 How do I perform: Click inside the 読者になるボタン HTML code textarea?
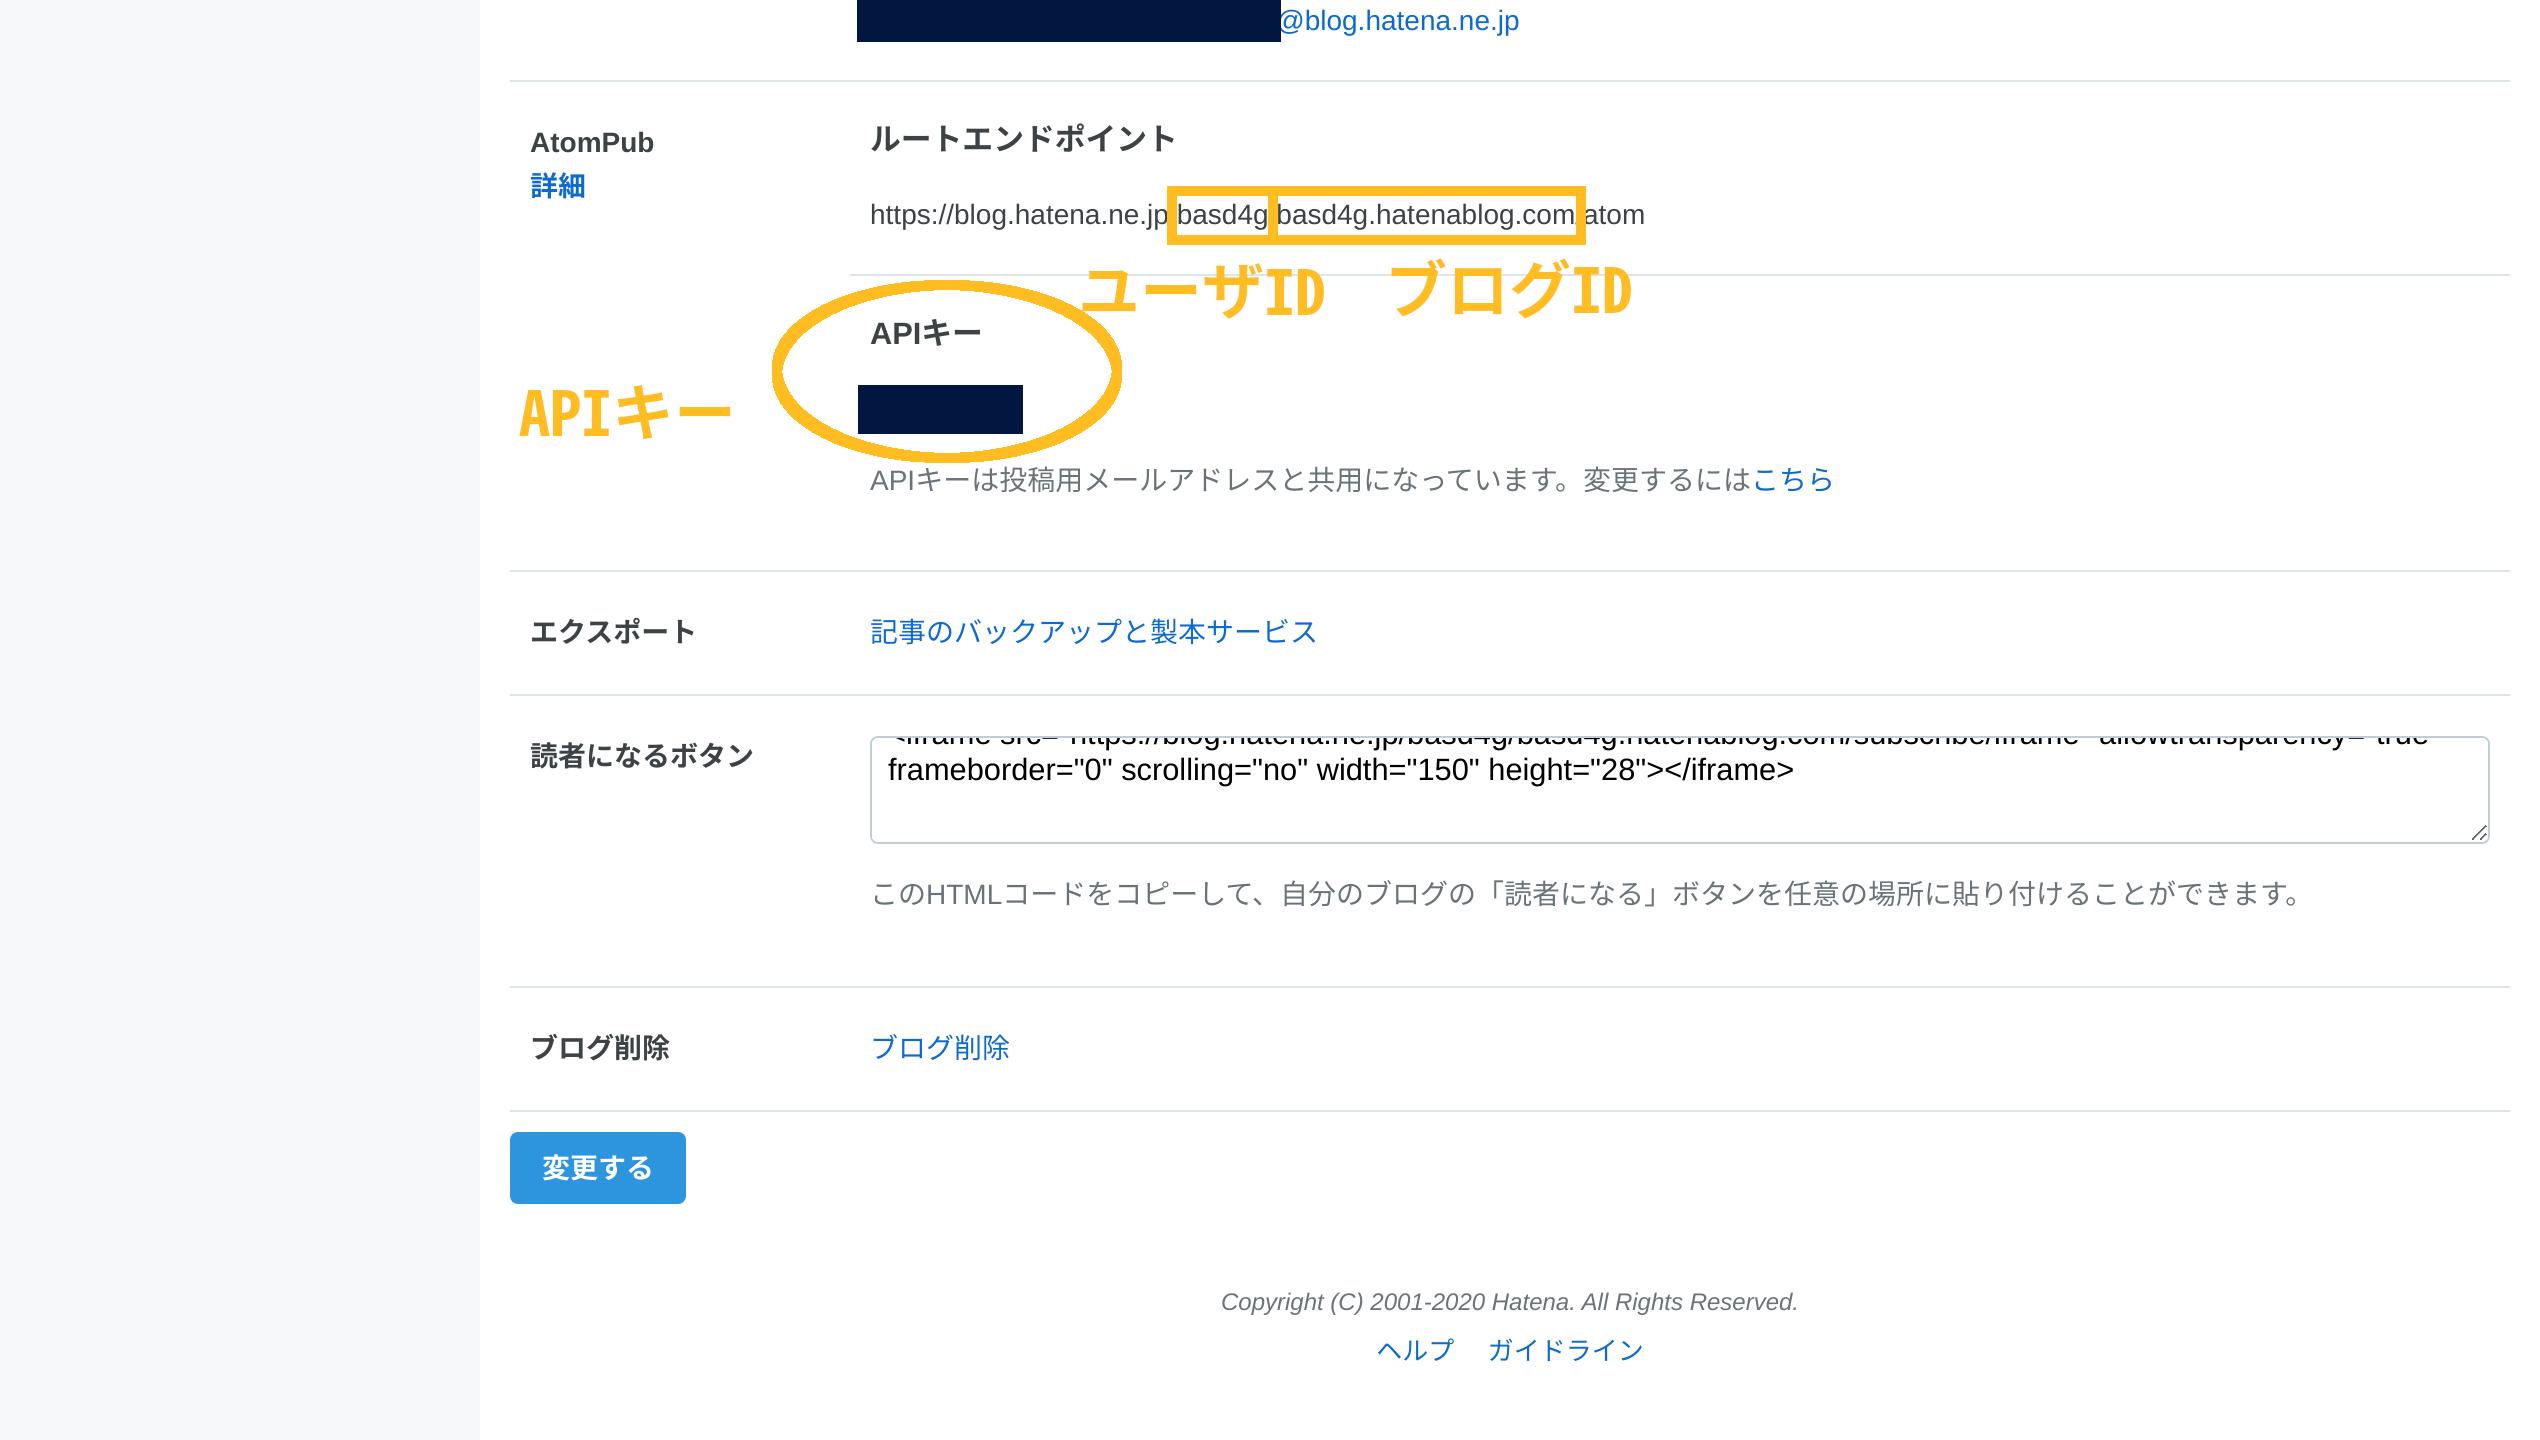pos(1679,790)
